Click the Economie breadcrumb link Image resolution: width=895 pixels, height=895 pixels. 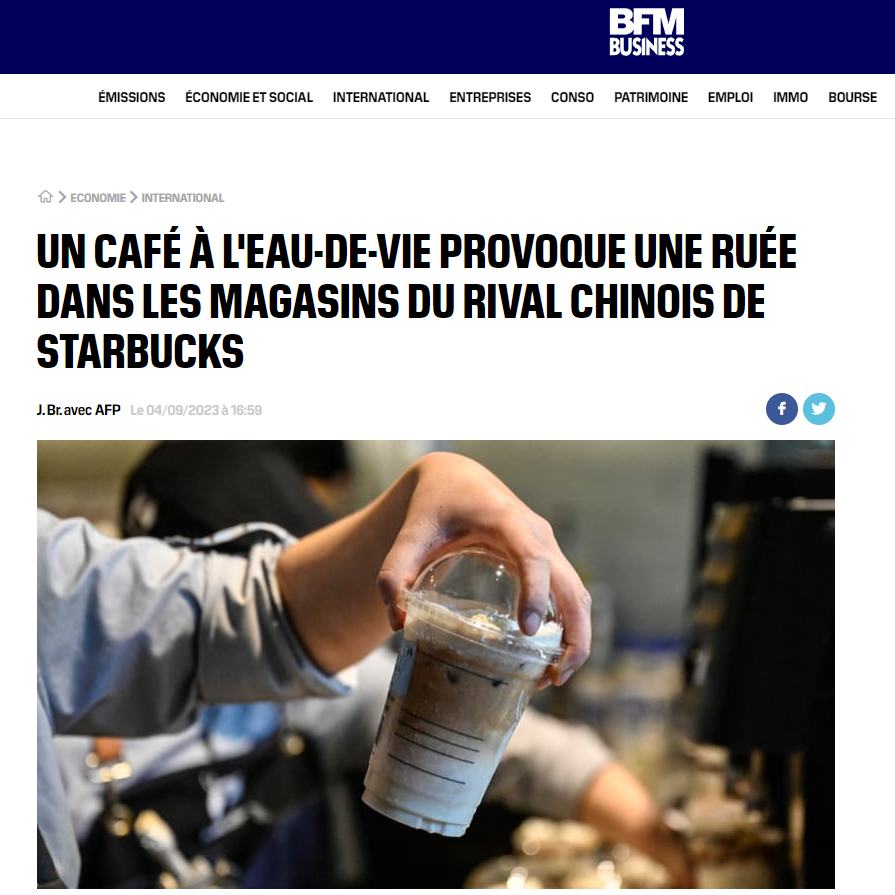tap(98, 198)
